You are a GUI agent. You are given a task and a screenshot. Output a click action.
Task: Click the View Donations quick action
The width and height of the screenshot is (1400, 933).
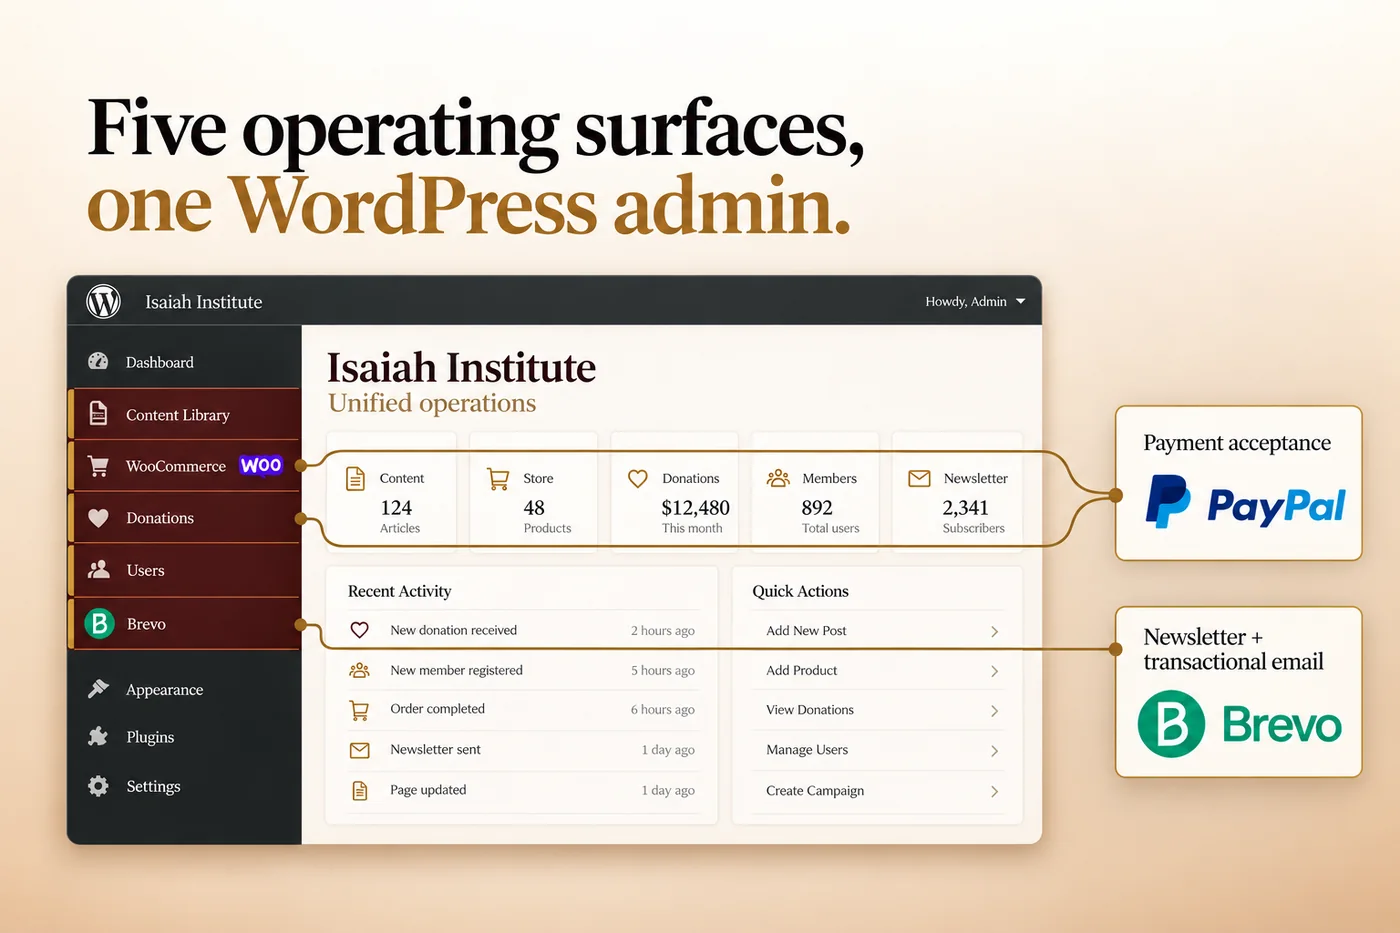(878, 711)
